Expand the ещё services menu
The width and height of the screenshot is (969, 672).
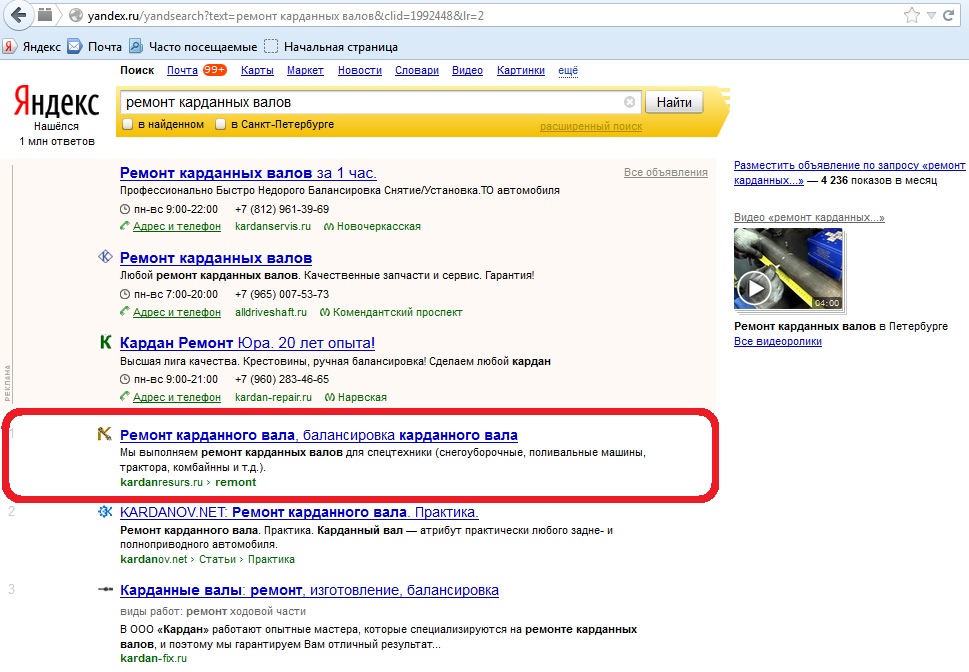click(x=568, y=70)
